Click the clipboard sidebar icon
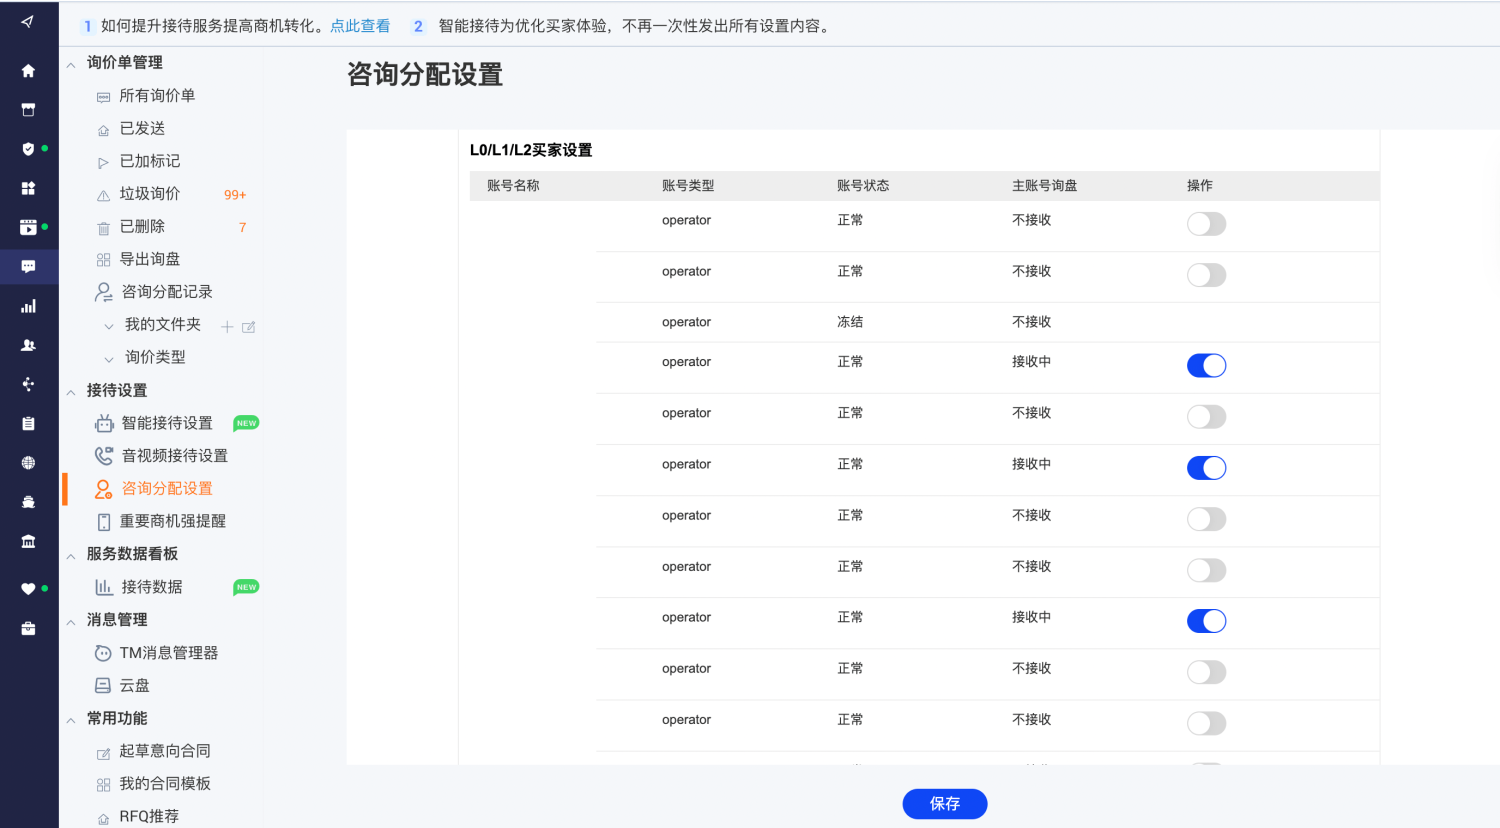Viewport: 1500px width, 828px height. (x=28, y=424)
